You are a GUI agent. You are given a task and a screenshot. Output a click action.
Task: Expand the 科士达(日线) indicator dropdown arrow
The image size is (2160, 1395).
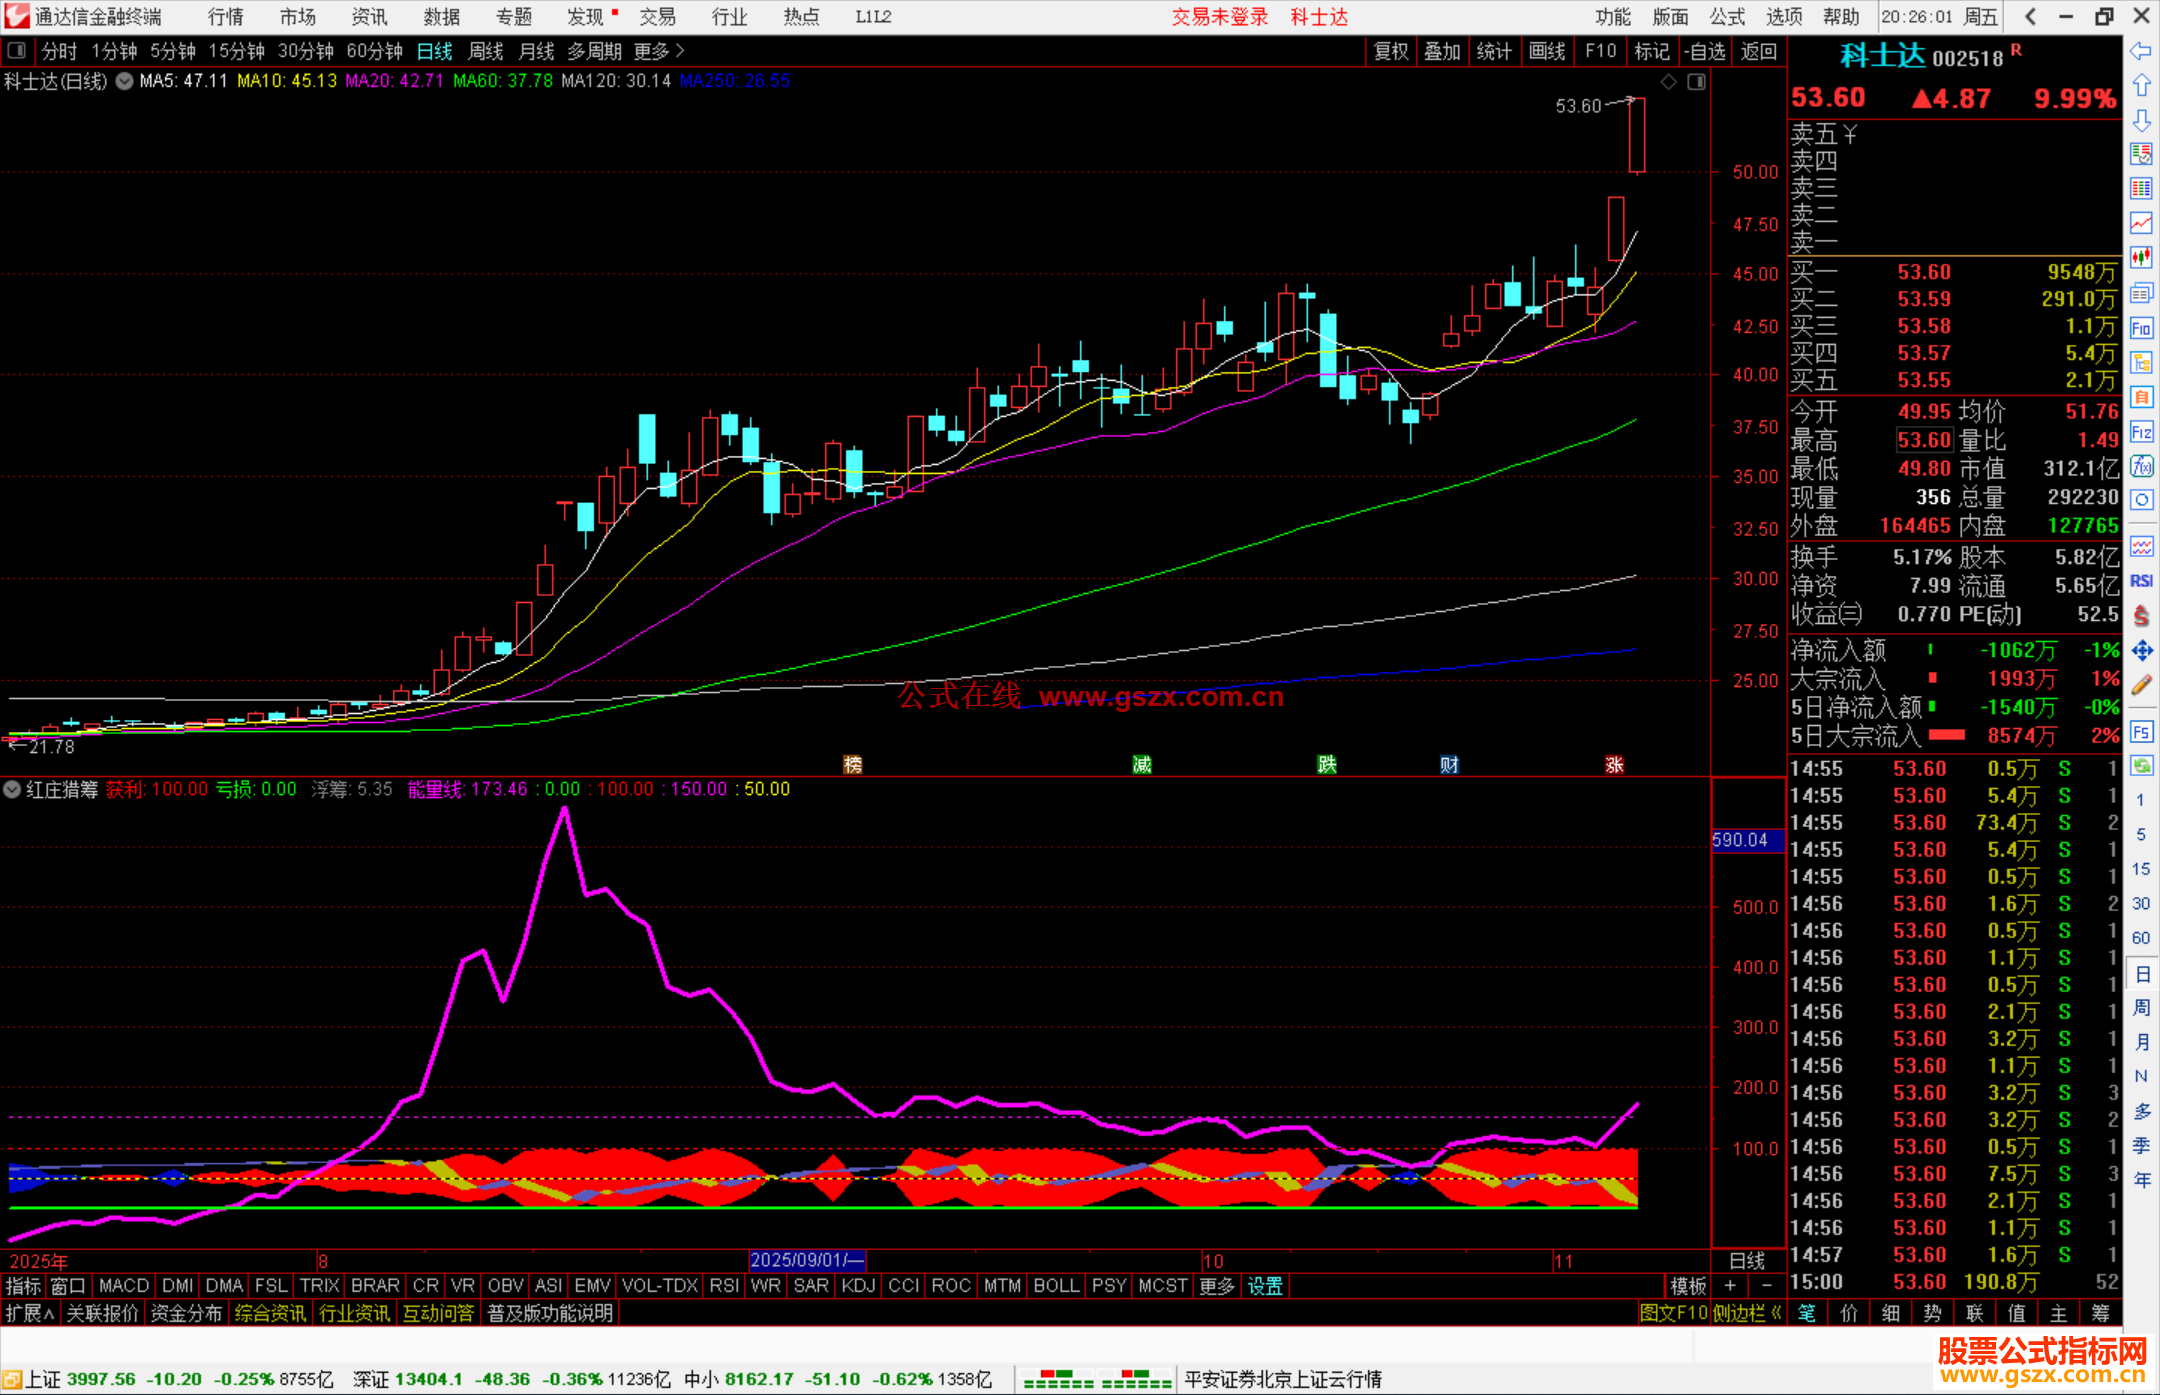pyautogui.click(x=124, y=82)
